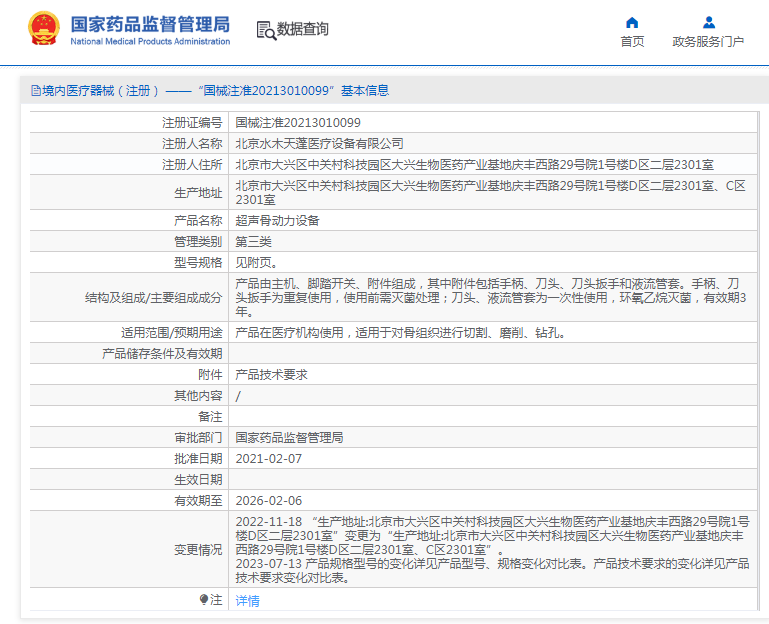Click the expiry date 2026-02-06
Image resolution: width=769 pixels, height=624 pixels.
tap(269, 501)
